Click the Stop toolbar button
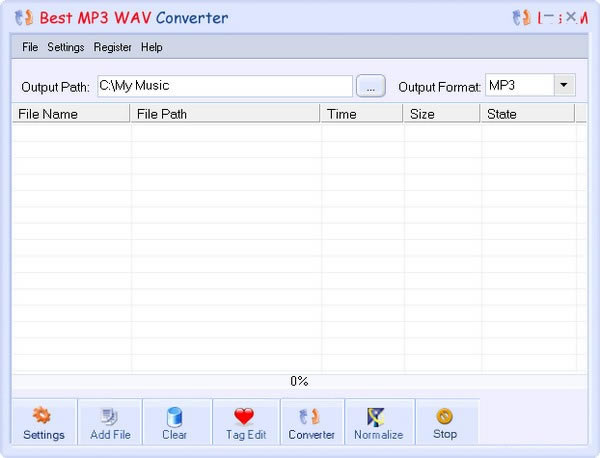 [x=446, y=422]
